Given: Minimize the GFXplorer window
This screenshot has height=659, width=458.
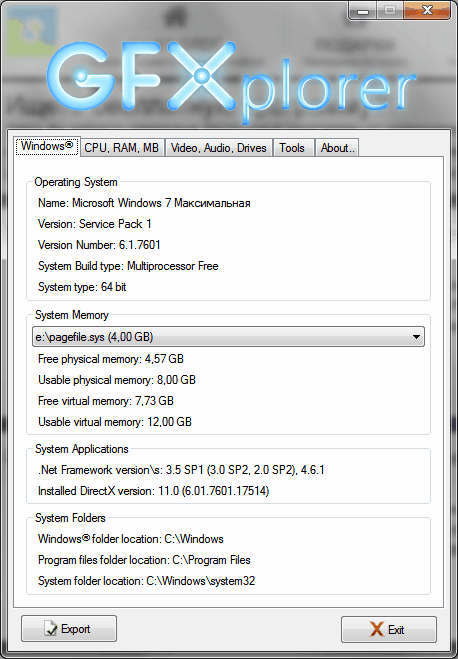Looking at the screenshot, I should (363, 11).
